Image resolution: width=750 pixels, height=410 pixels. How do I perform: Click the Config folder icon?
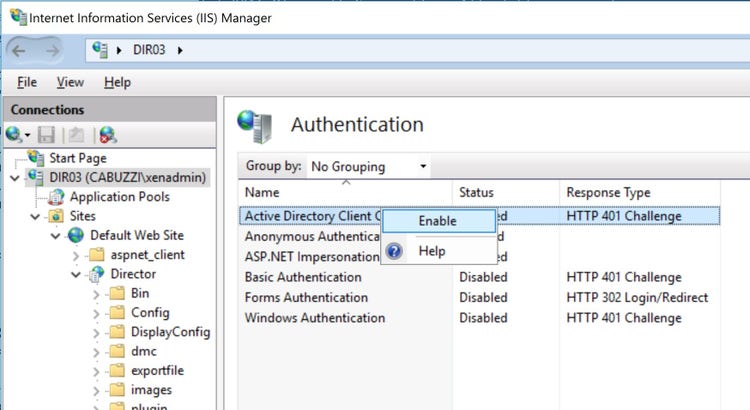pos(117,312)
